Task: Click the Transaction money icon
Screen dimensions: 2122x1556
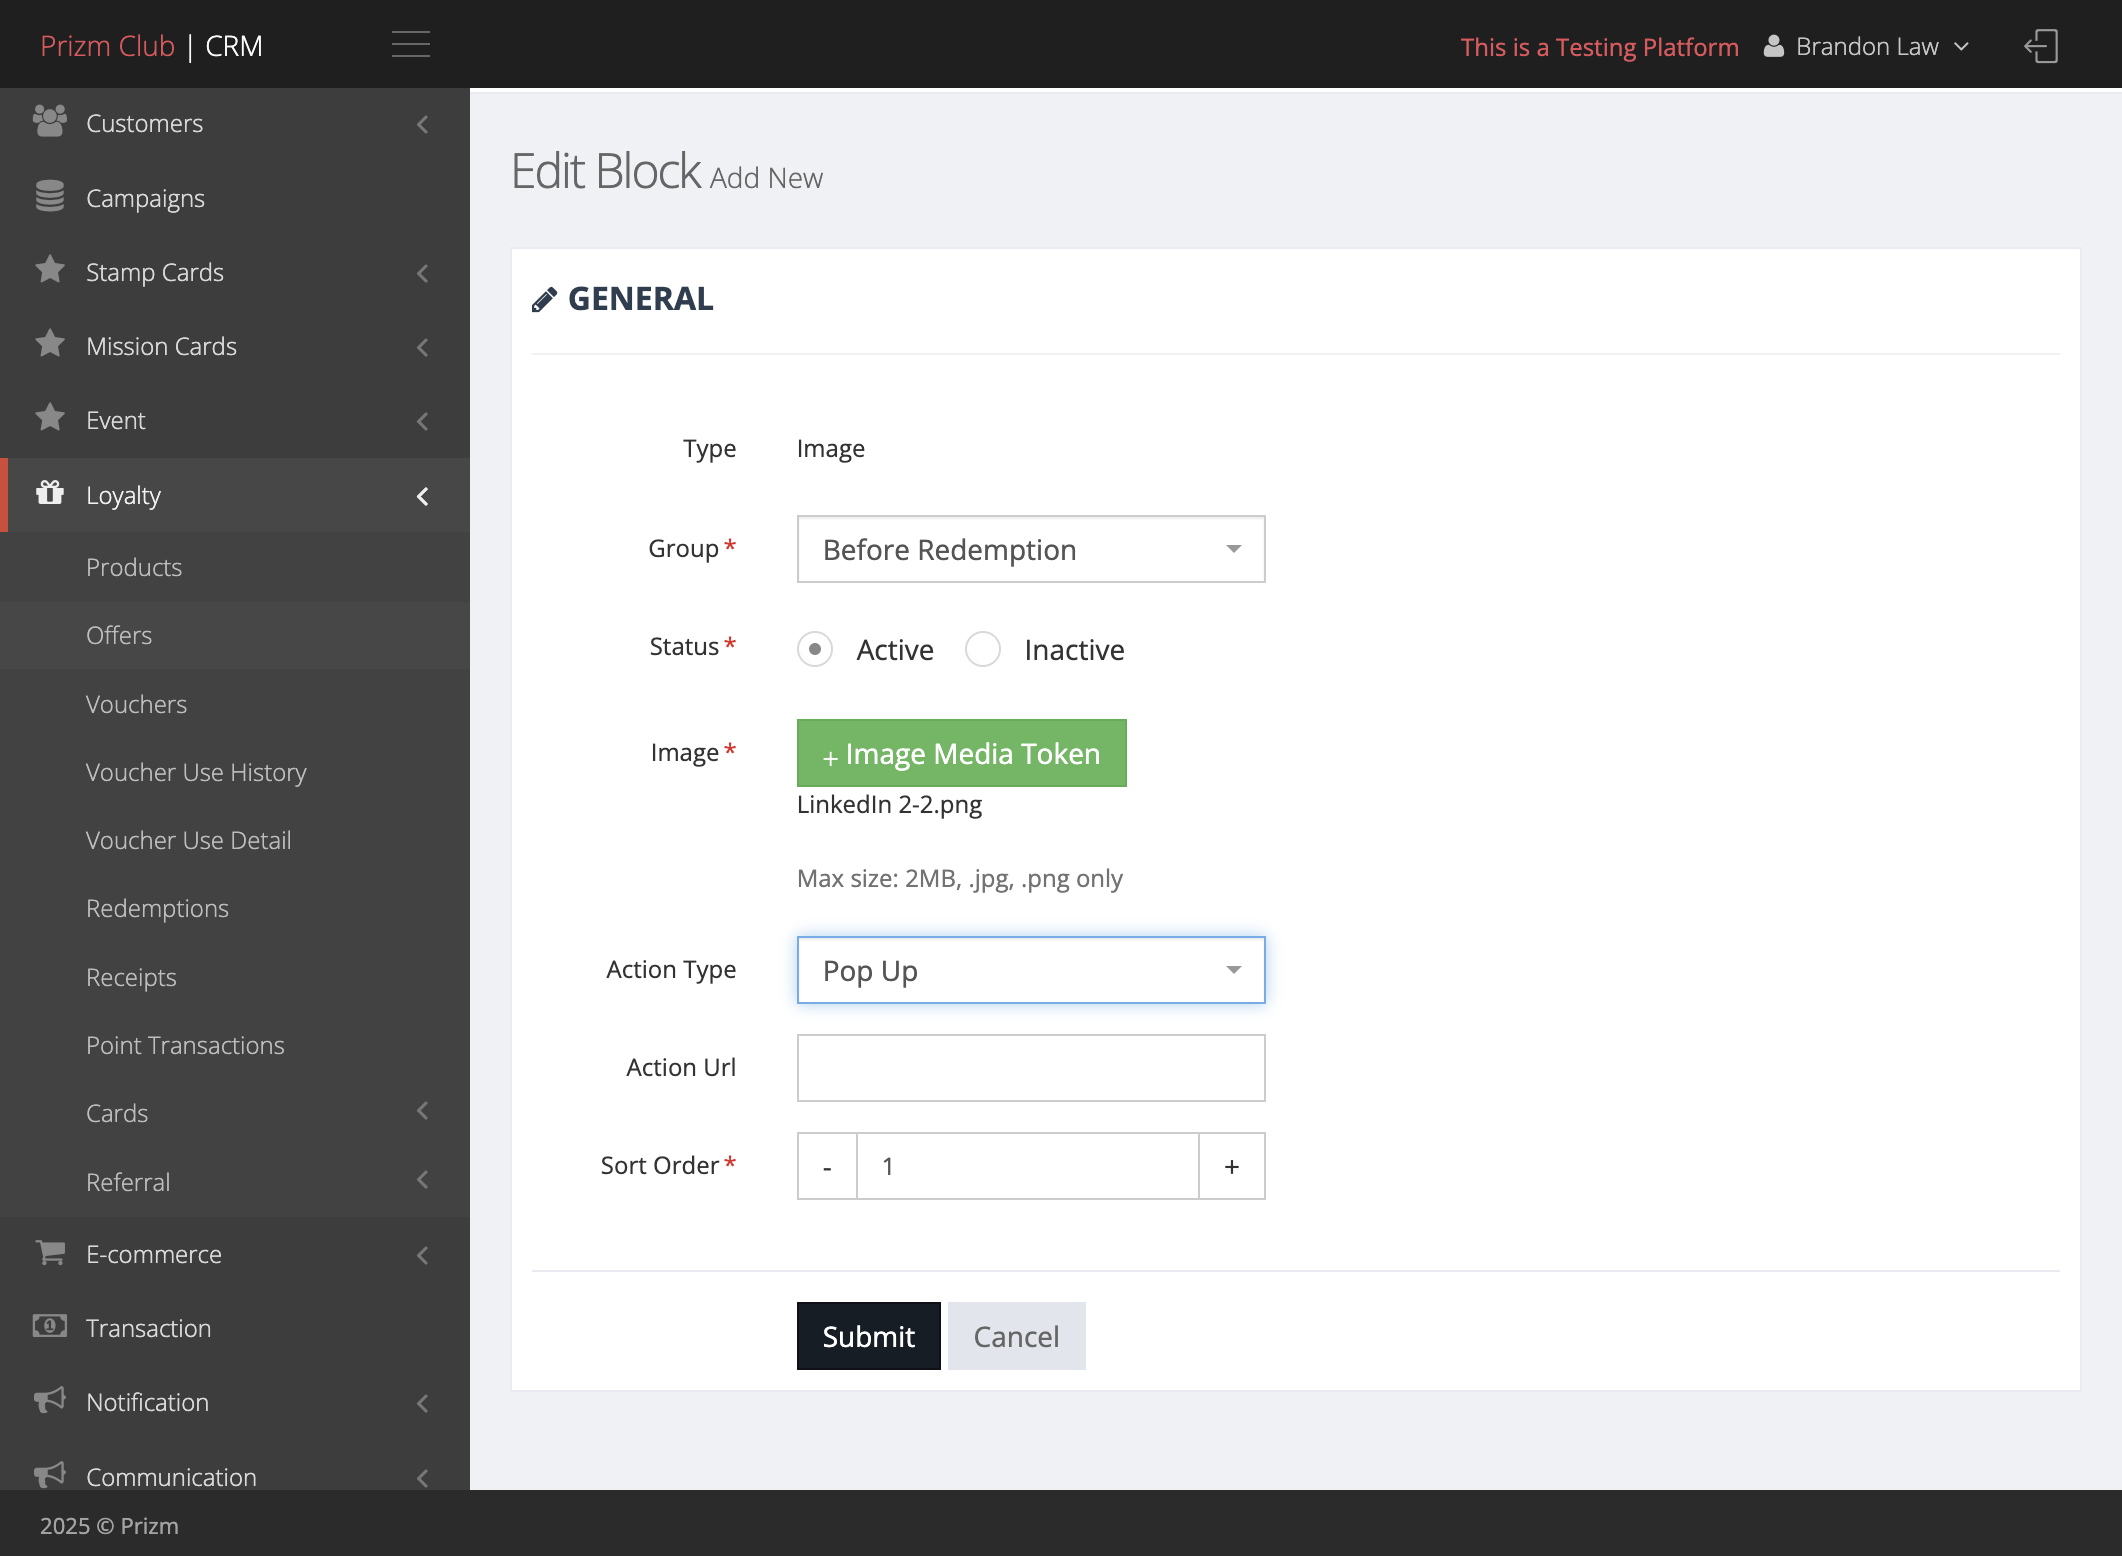Action: [x=50, y=1326]
